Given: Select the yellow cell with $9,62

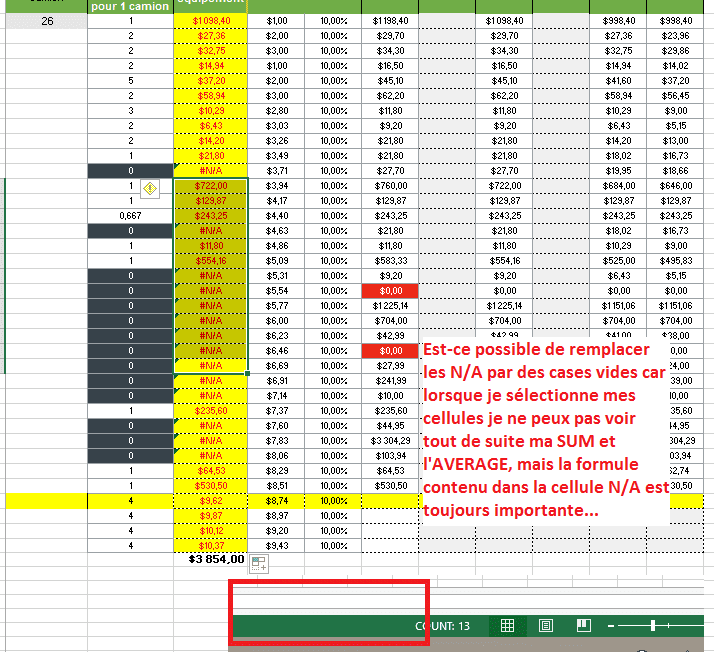Looking at the screenshot, I should pos(210,500).
